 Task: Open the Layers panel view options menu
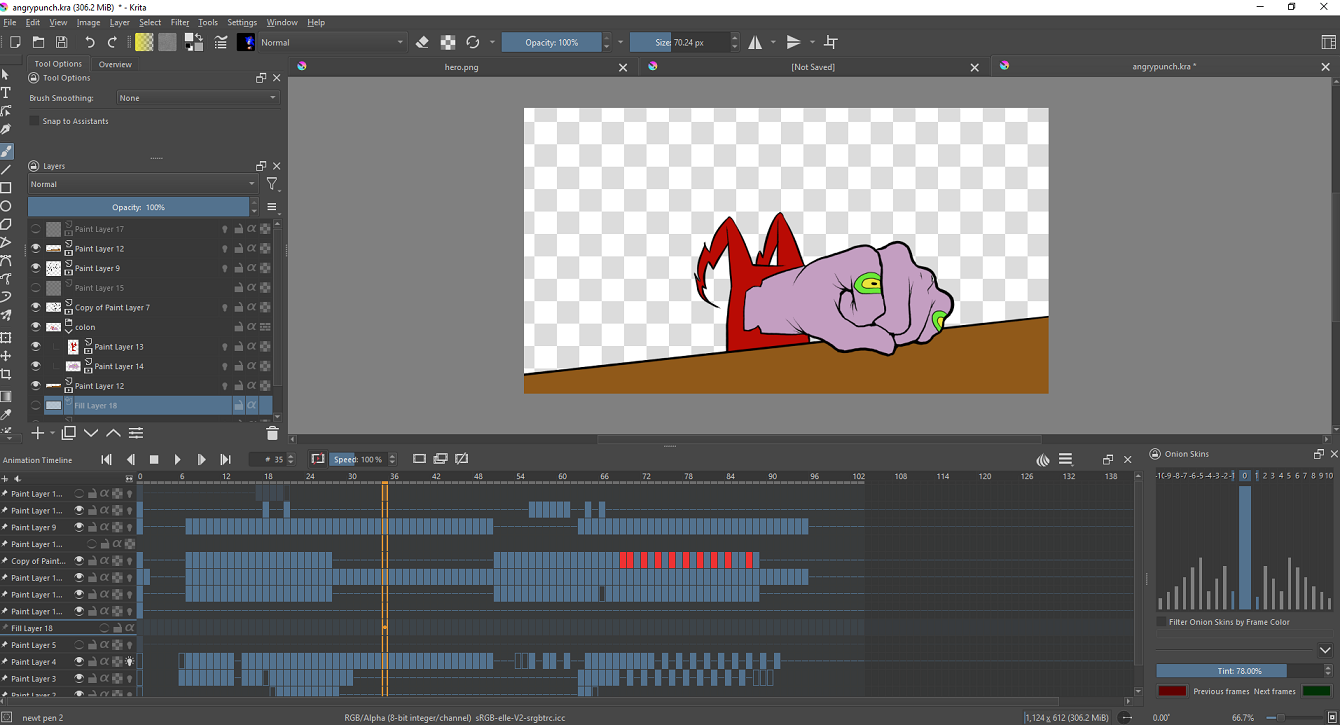point(272,207)
